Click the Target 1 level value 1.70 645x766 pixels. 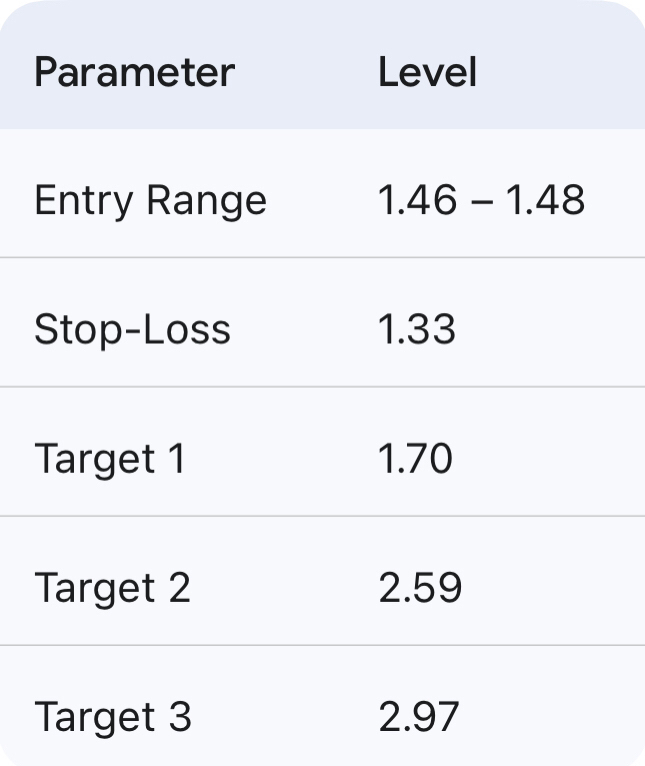coord(415,459)
